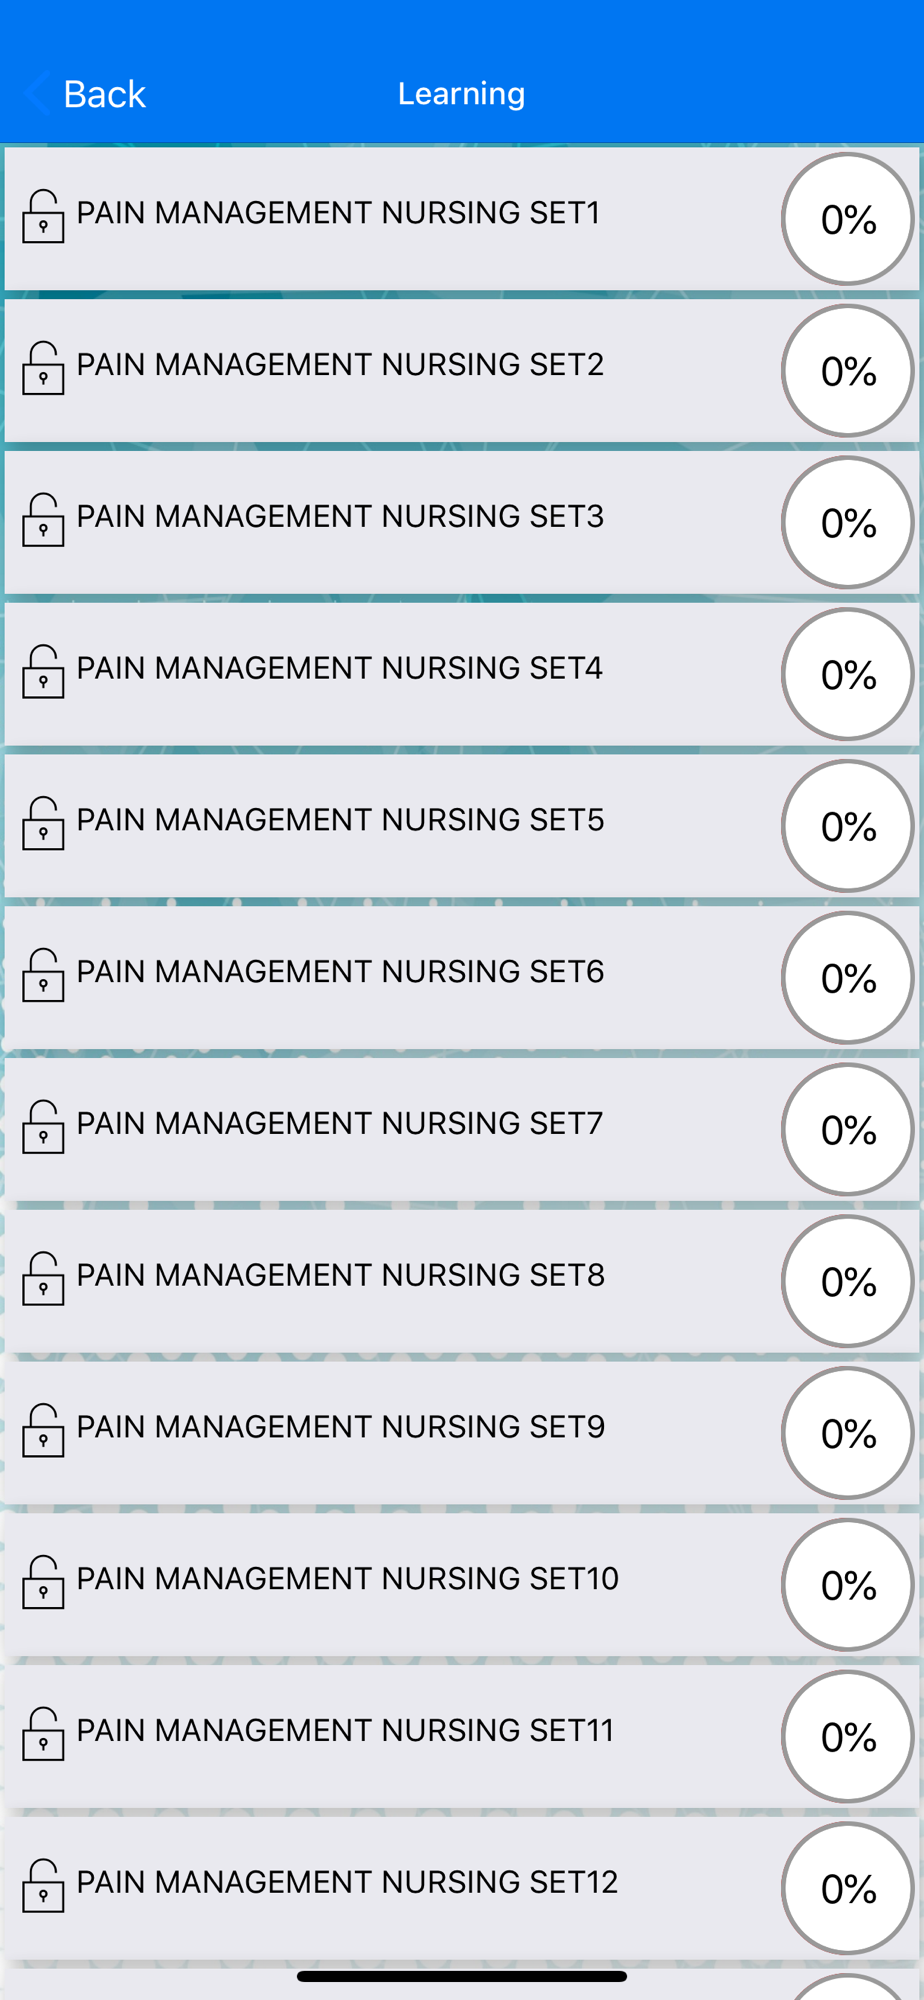Go back using the Back button
Viewport: 924px width, 2000px height.
pyautogui.click(x=86, y=94)
